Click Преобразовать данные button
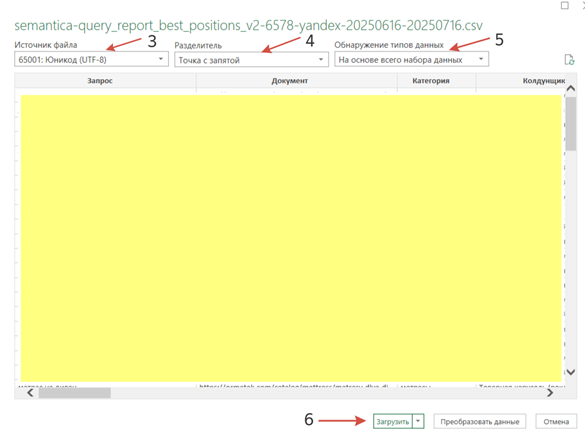Image resolution: width=585 pixels, height=444 pixels. point(480,422)
